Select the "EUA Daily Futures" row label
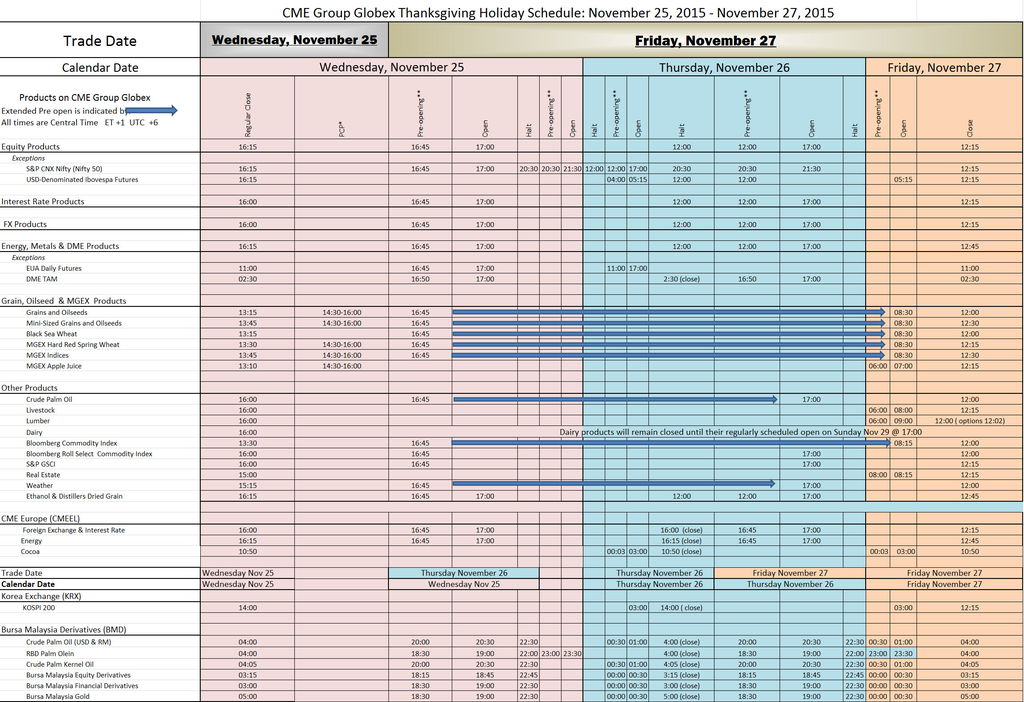Viewport: 1024px width, 702px height. click(x=54, y=268)
